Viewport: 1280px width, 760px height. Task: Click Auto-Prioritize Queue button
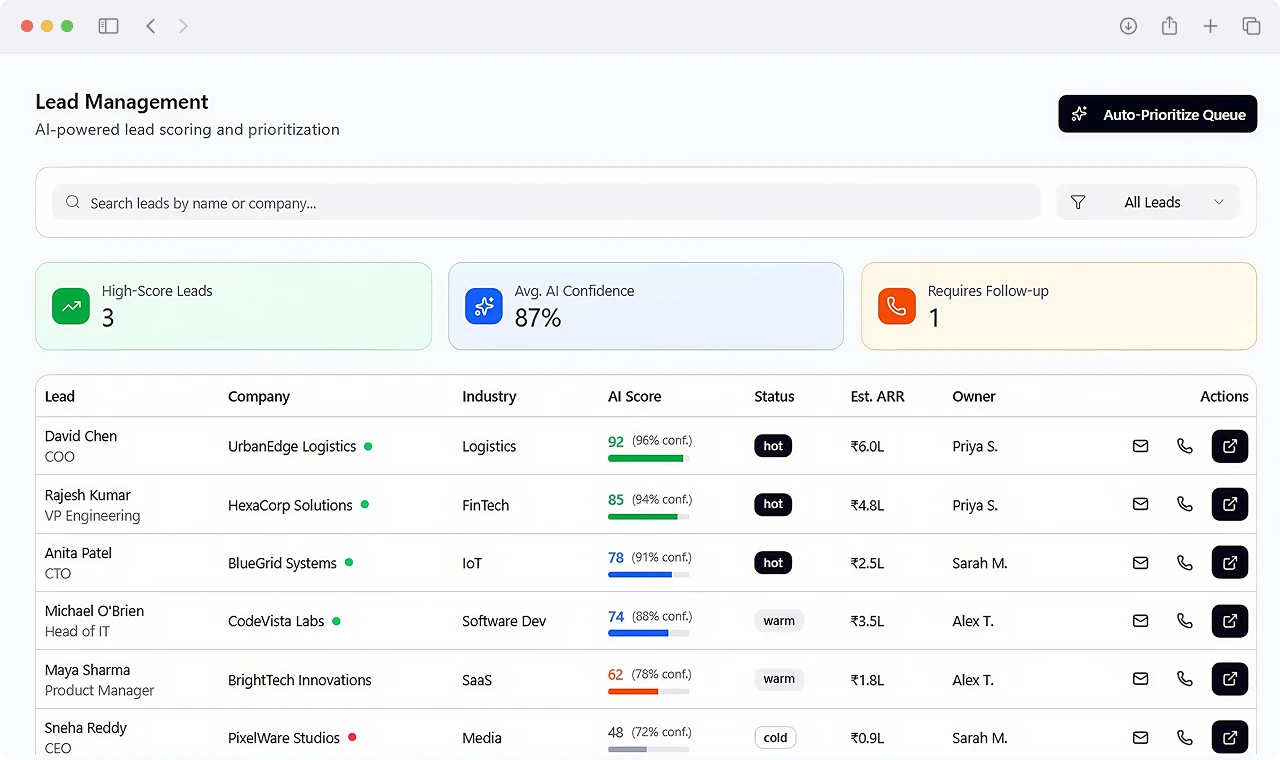(1157, 114)
